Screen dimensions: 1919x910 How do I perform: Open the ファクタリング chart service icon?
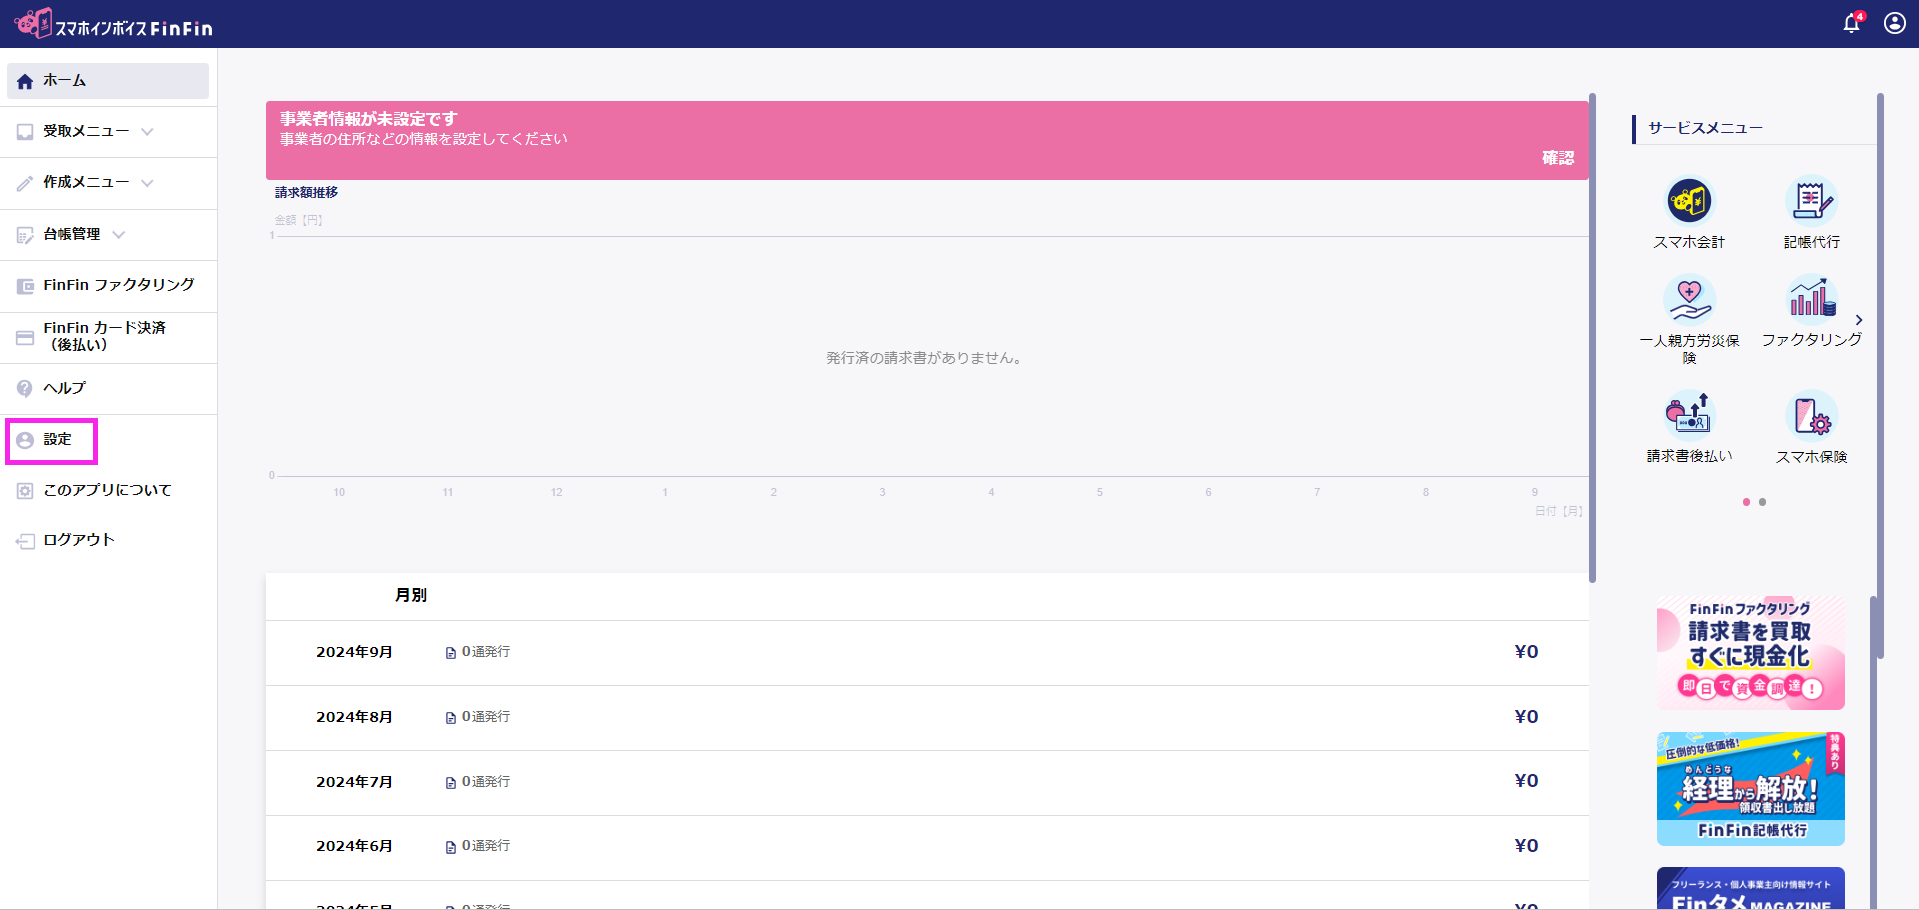(1811, 298)
